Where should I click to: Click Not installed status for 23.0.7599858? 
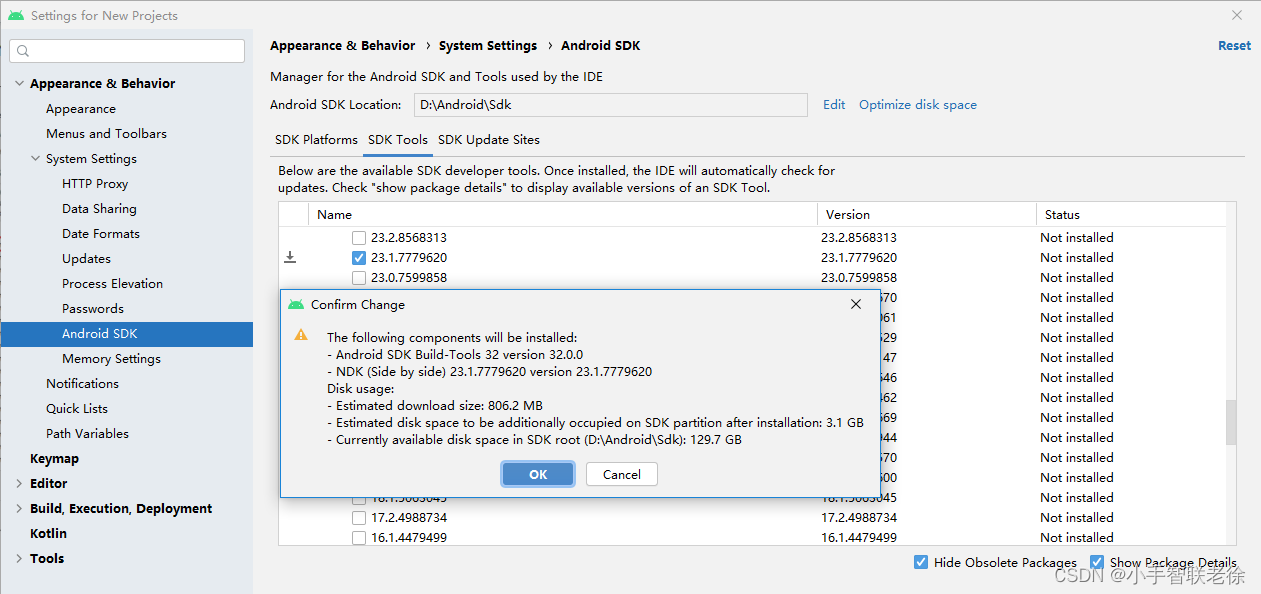[x=1077, y=278]
